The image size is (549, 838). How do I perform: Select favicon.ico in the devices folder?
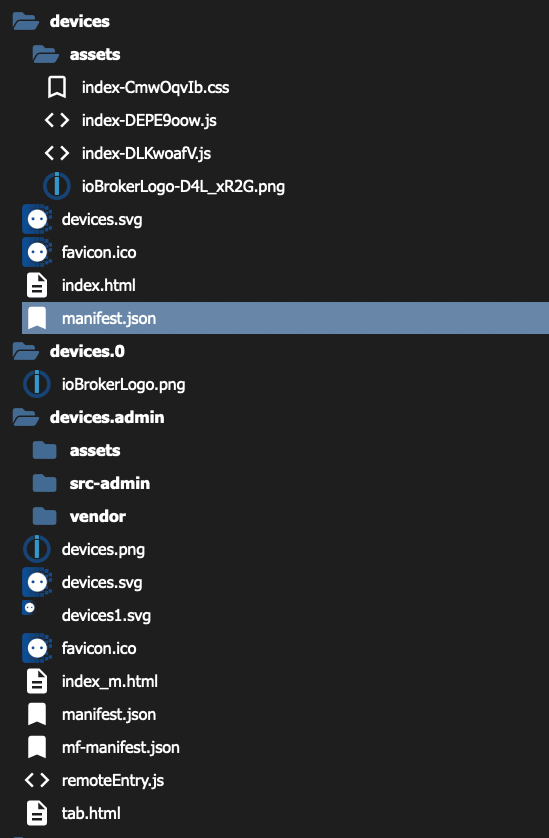(x=99, y=252)
